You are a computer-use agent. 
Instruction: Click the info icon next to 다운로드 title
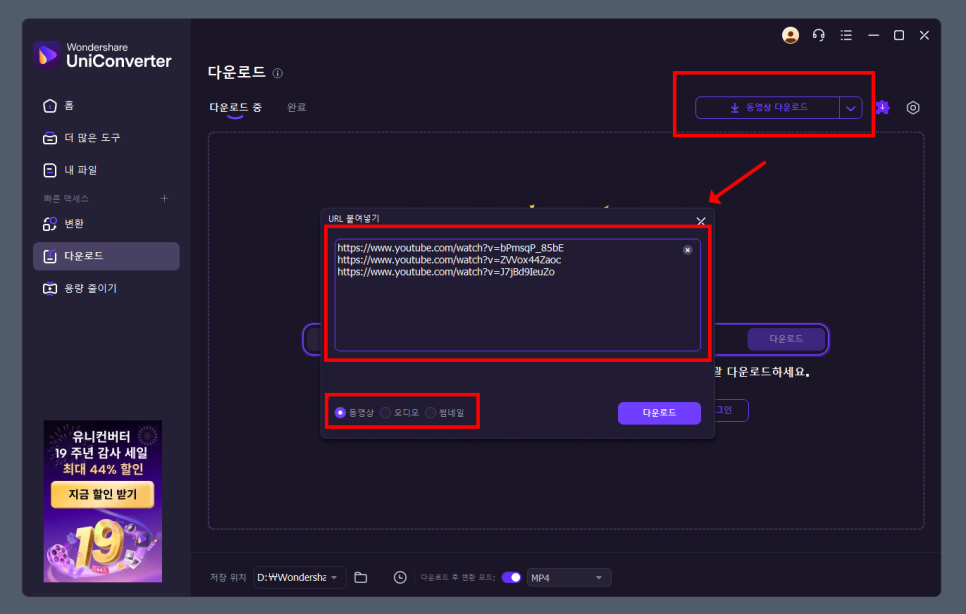click(278, 73)
